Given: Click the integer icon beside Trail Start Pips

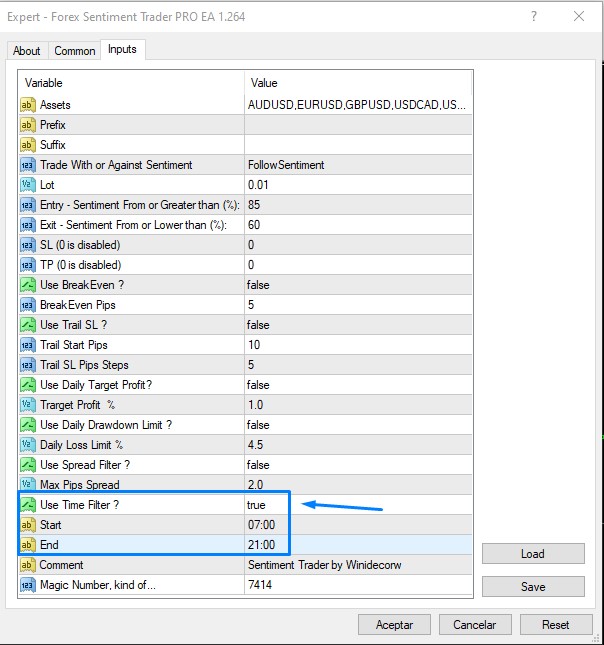Looking at the screenshot, I should (x=28, y=345).
